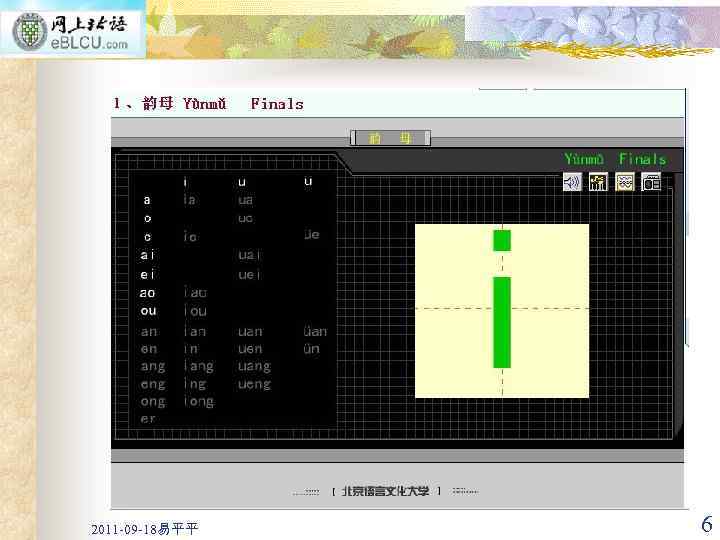
Task: Select the final "uen"
Action: [x=250, y=349]
